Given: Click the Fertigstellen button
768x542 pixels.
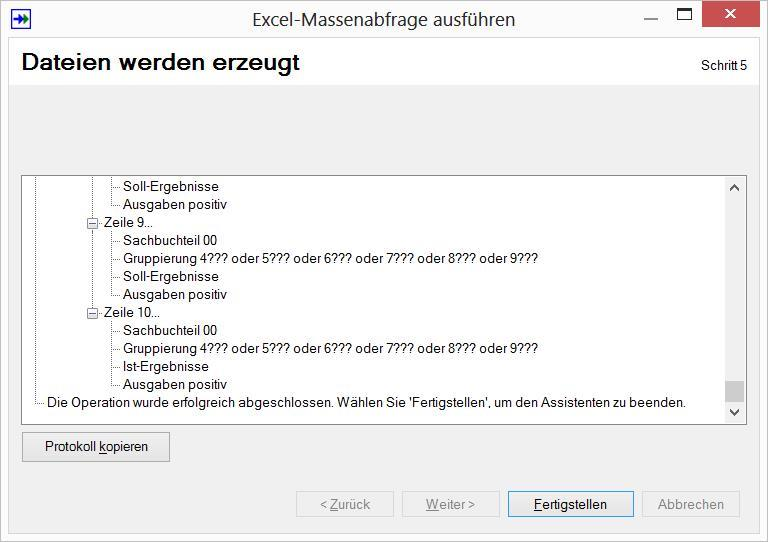Looking at the screenshot, I should [571, 504].
